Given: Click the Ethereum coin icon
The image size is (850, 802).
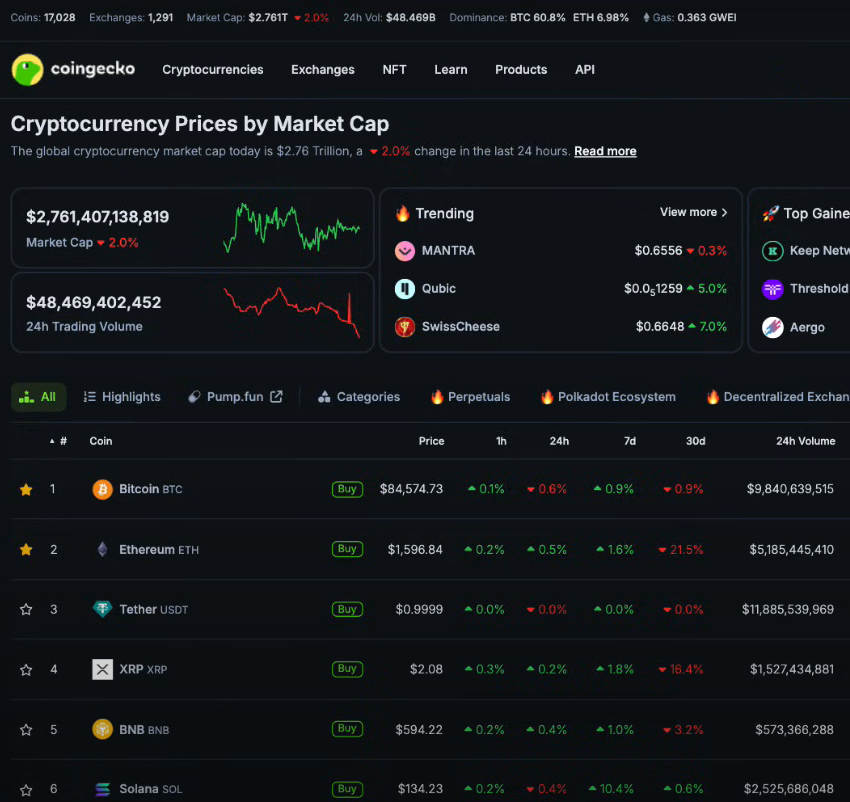Looking at the screenshot, I should click(x=102, y=549).
